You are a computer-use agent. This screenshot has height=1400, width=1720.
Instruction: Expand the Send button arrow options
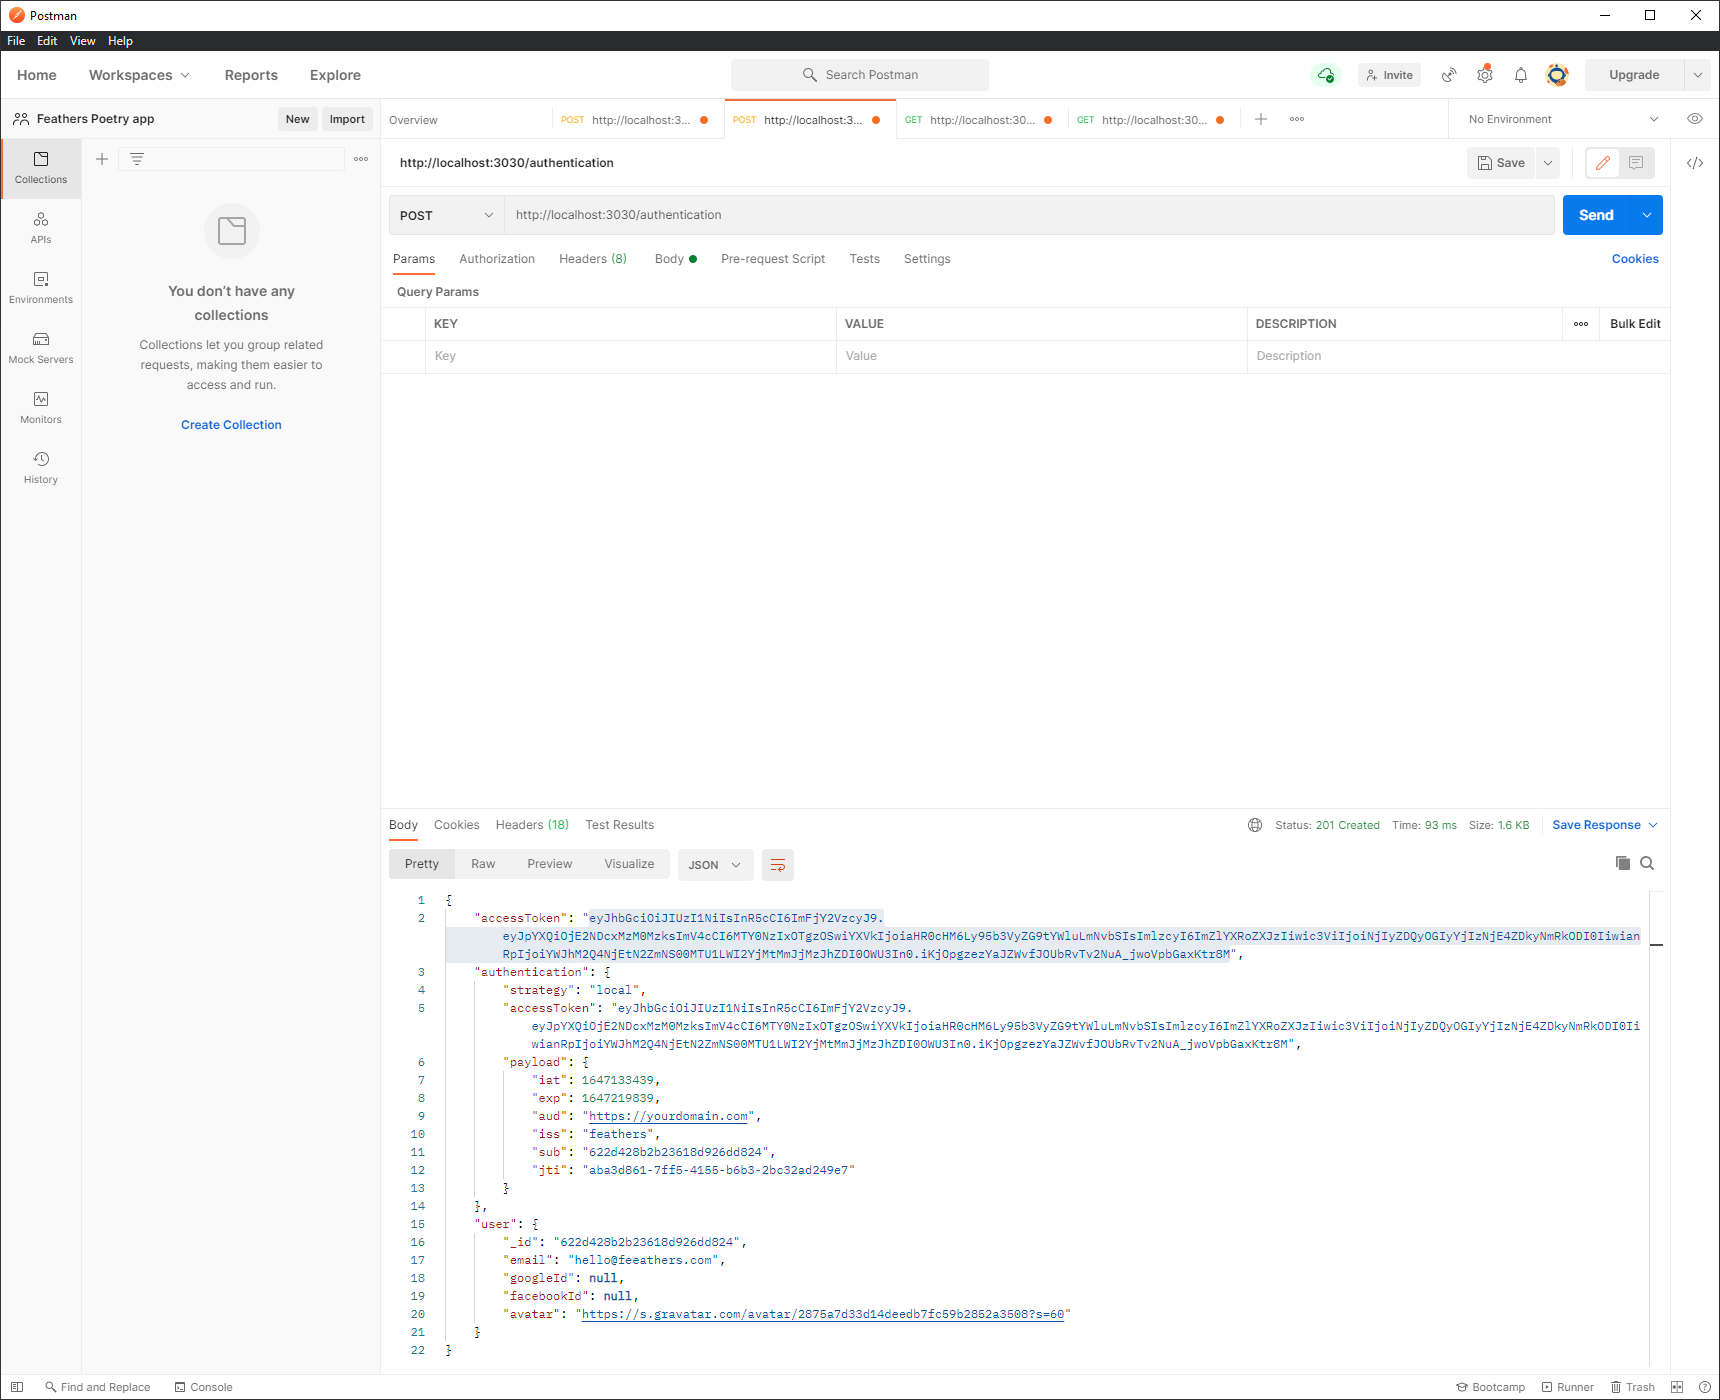pyautogui.click(x=1647, y=215)
